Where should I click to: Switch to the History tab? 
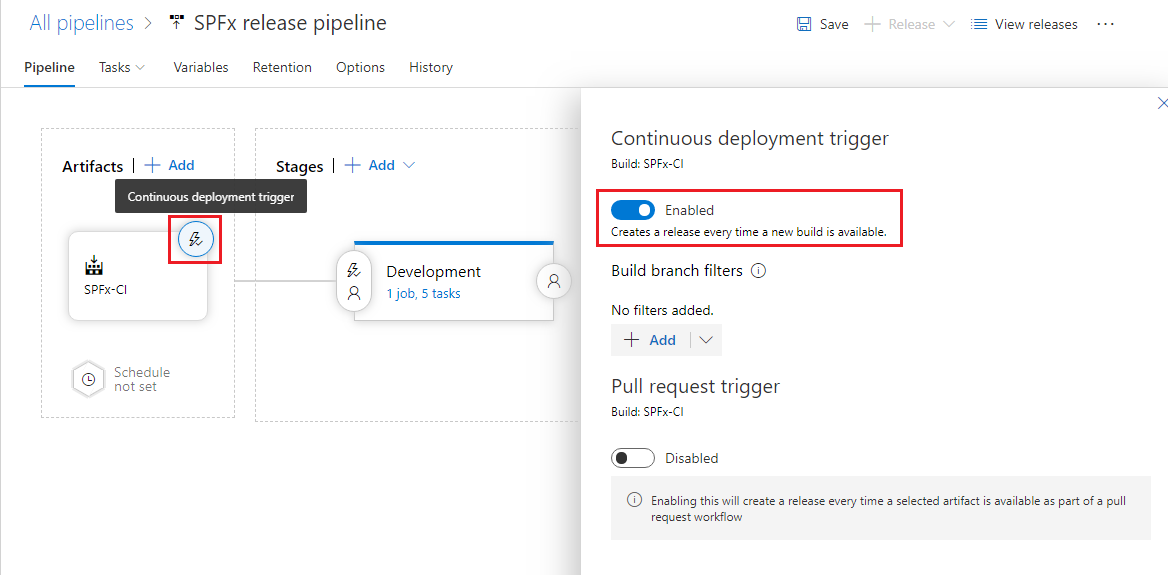point(430,67)
